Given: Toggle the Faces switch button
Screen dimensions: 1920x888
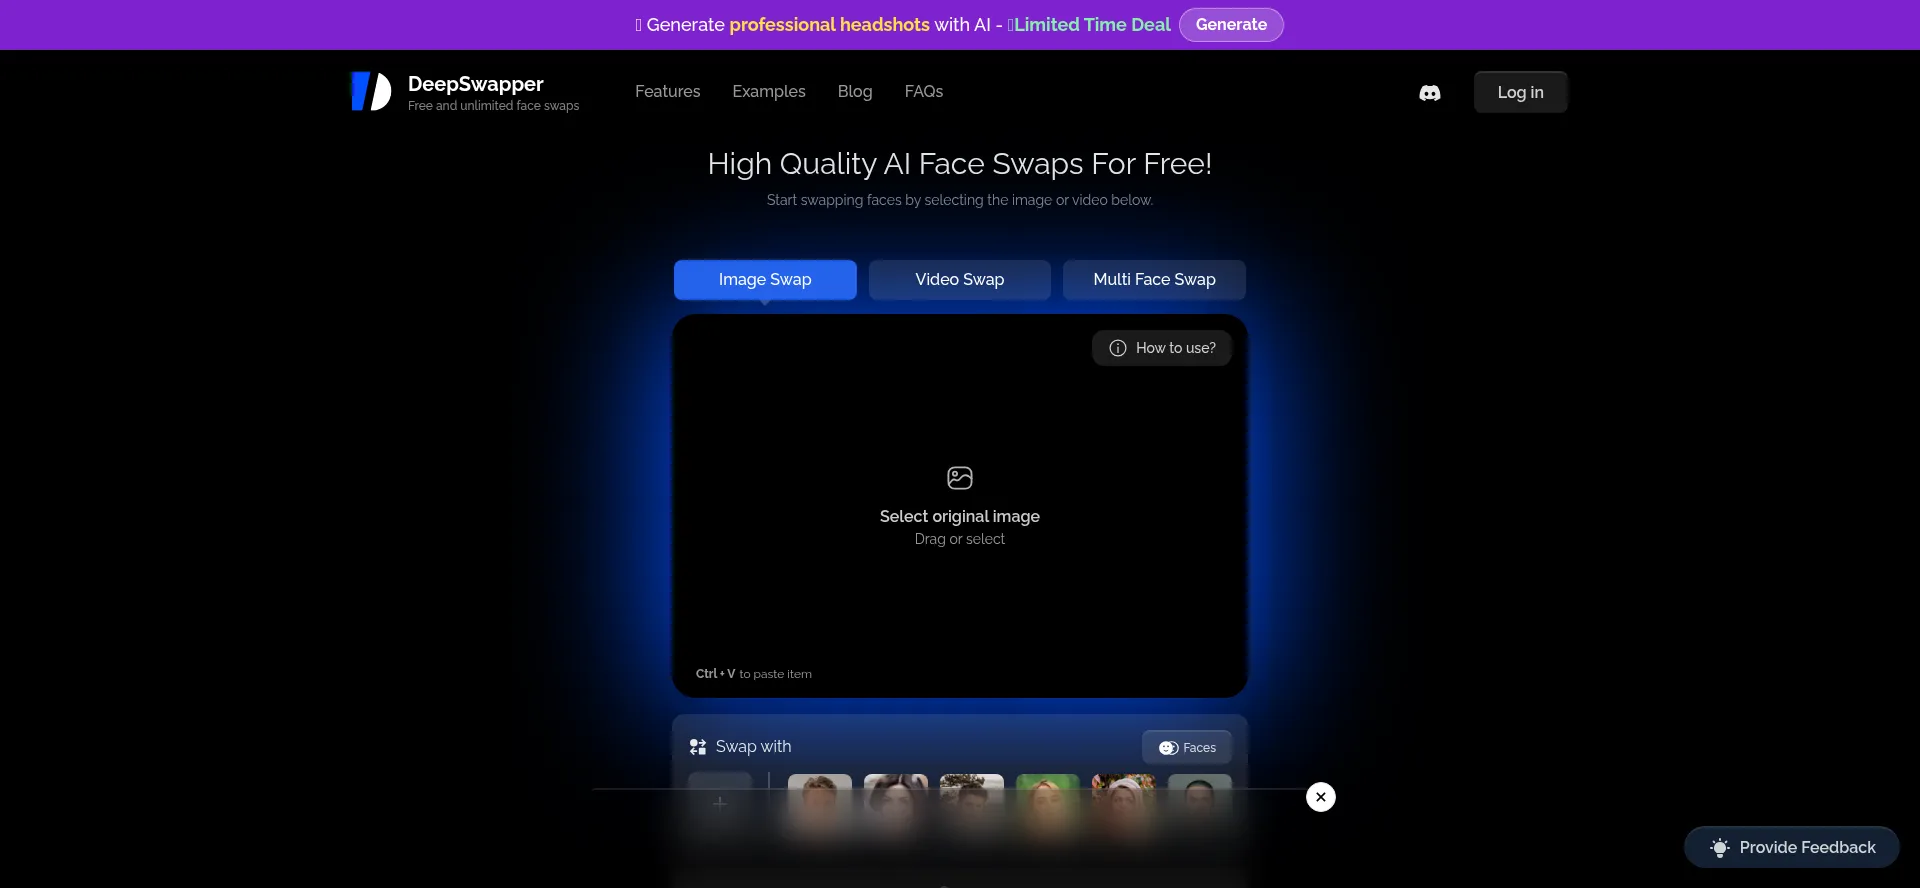Looking at the screenshot, I should (x=1187, y=747).
